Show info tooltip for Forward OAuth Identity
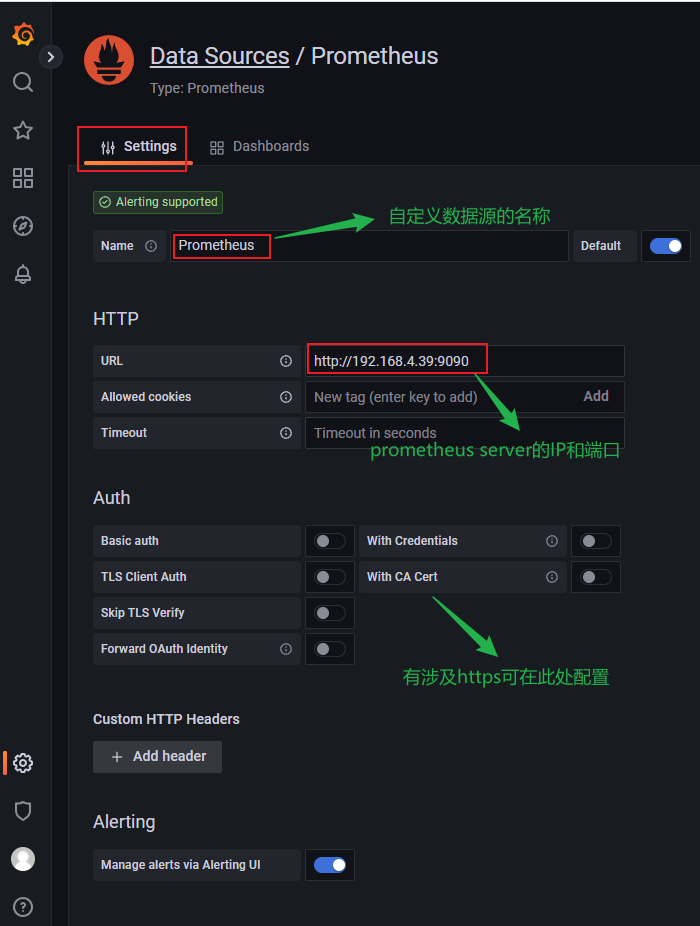 pos(286,649)
